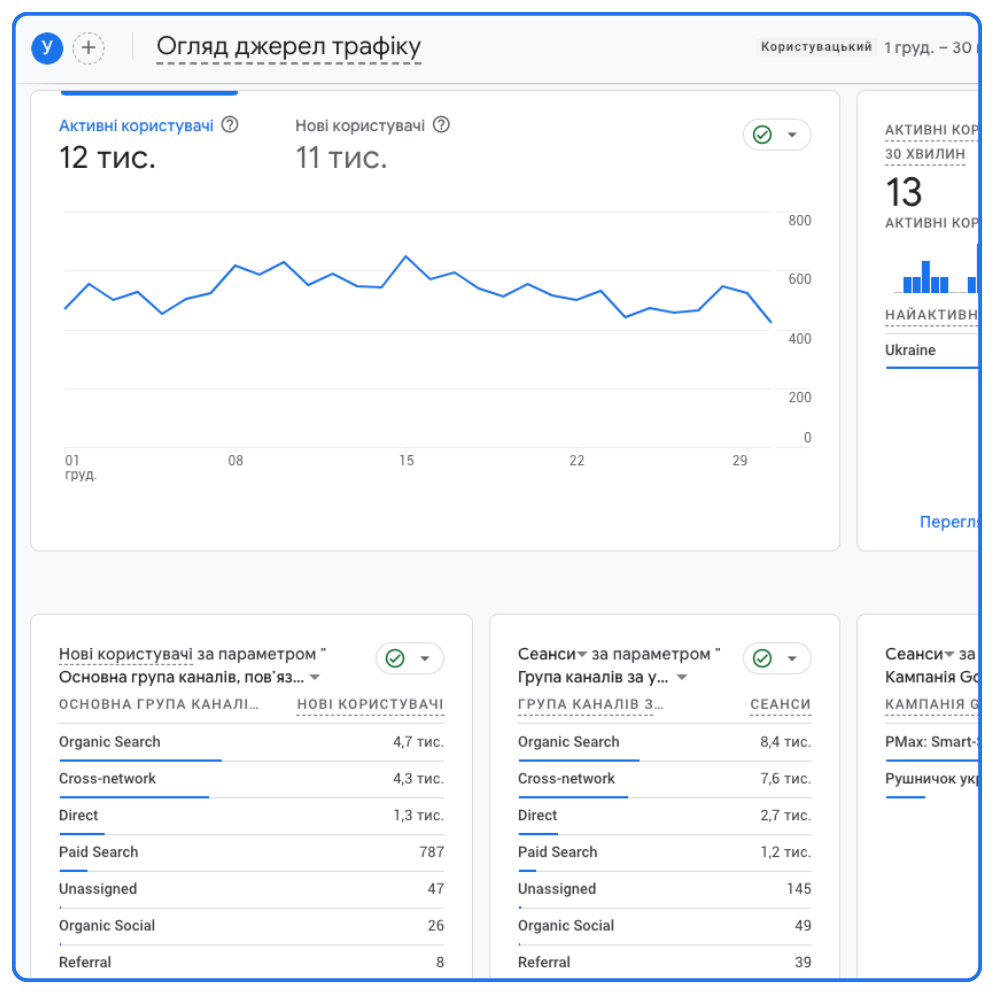
Task: Click the line chart peak near 15 груд.
Action: click(406, 257)
